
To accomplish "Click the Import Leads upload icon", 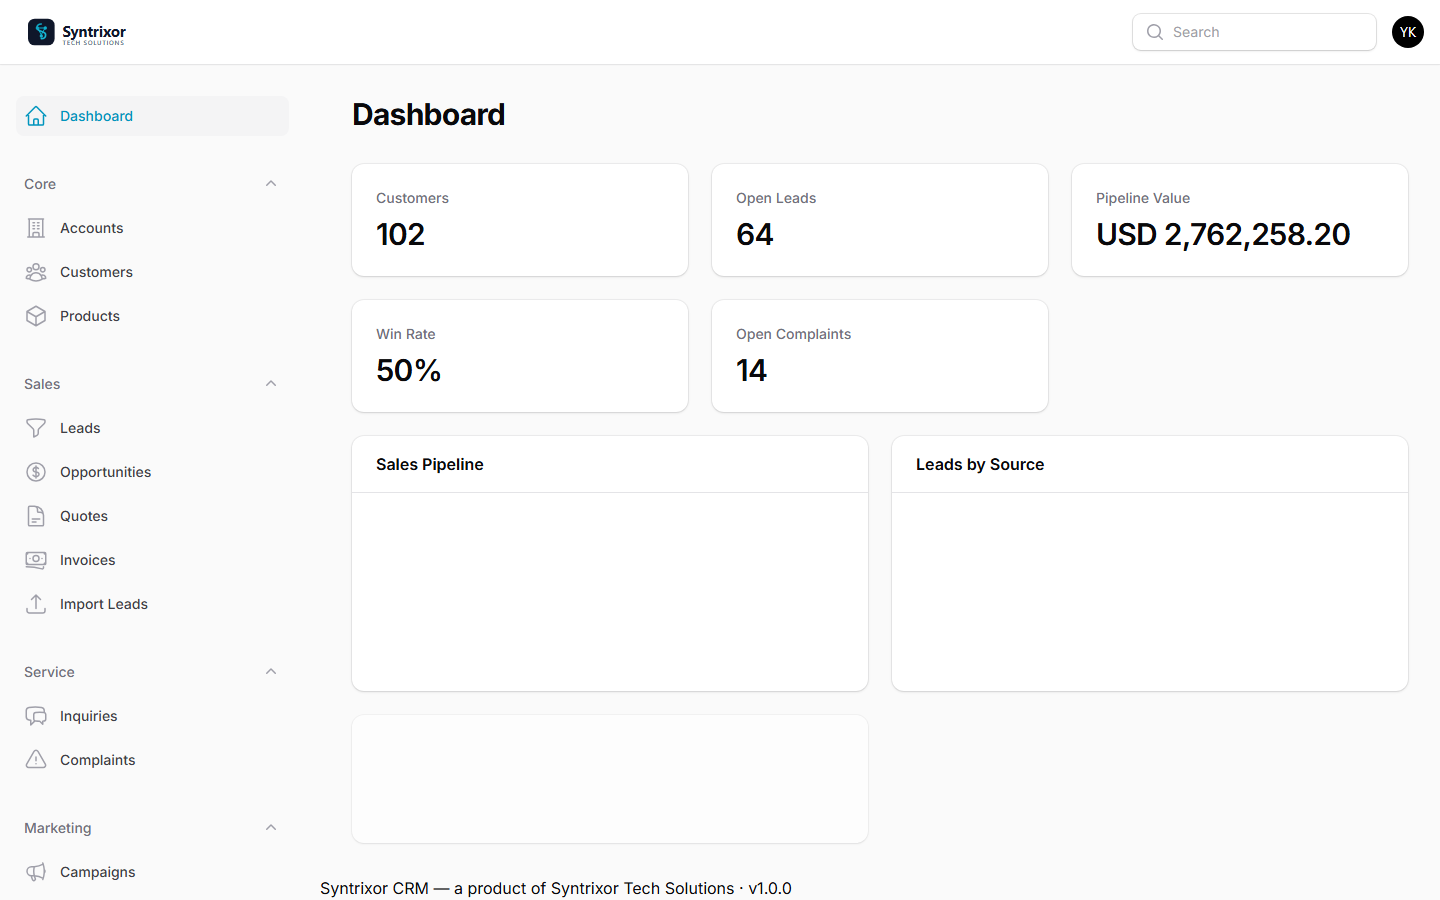I will [x=36, y=604].
